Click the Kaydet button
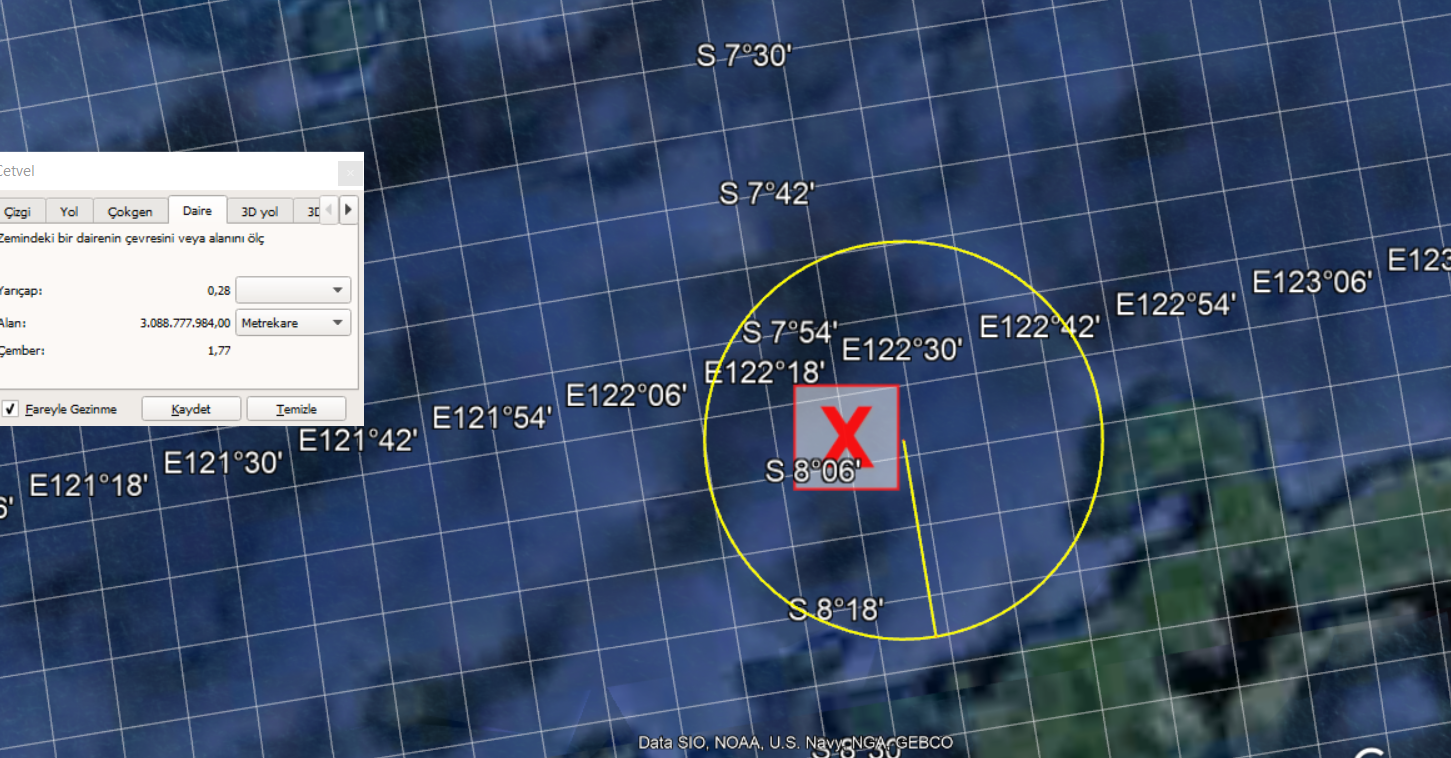This screenshot has height=758, width=1451. point(191,409)
